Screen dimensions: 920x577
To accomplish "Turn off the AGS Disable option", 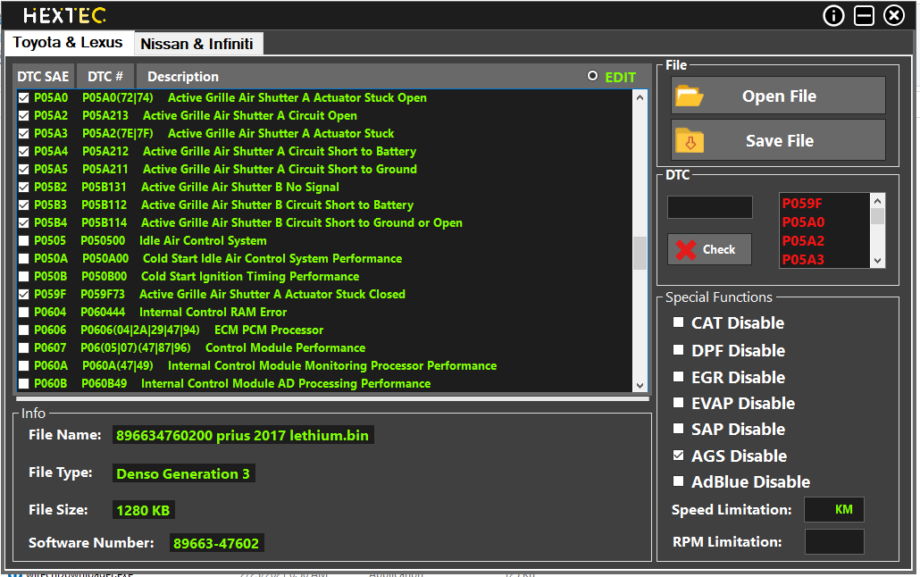I will pyautogui.click(x=678, y=455).
